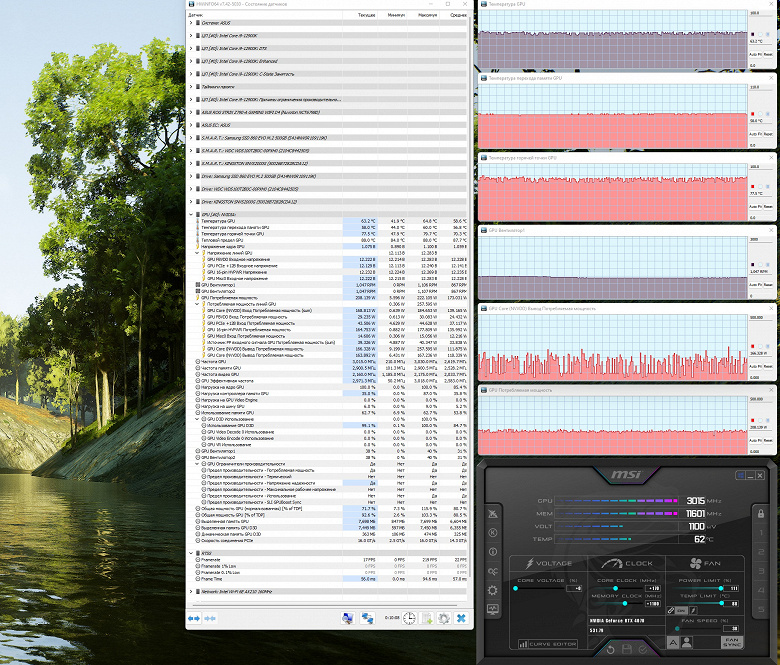Reset HWiNFO min/max with the clock icon

point(409,618)
